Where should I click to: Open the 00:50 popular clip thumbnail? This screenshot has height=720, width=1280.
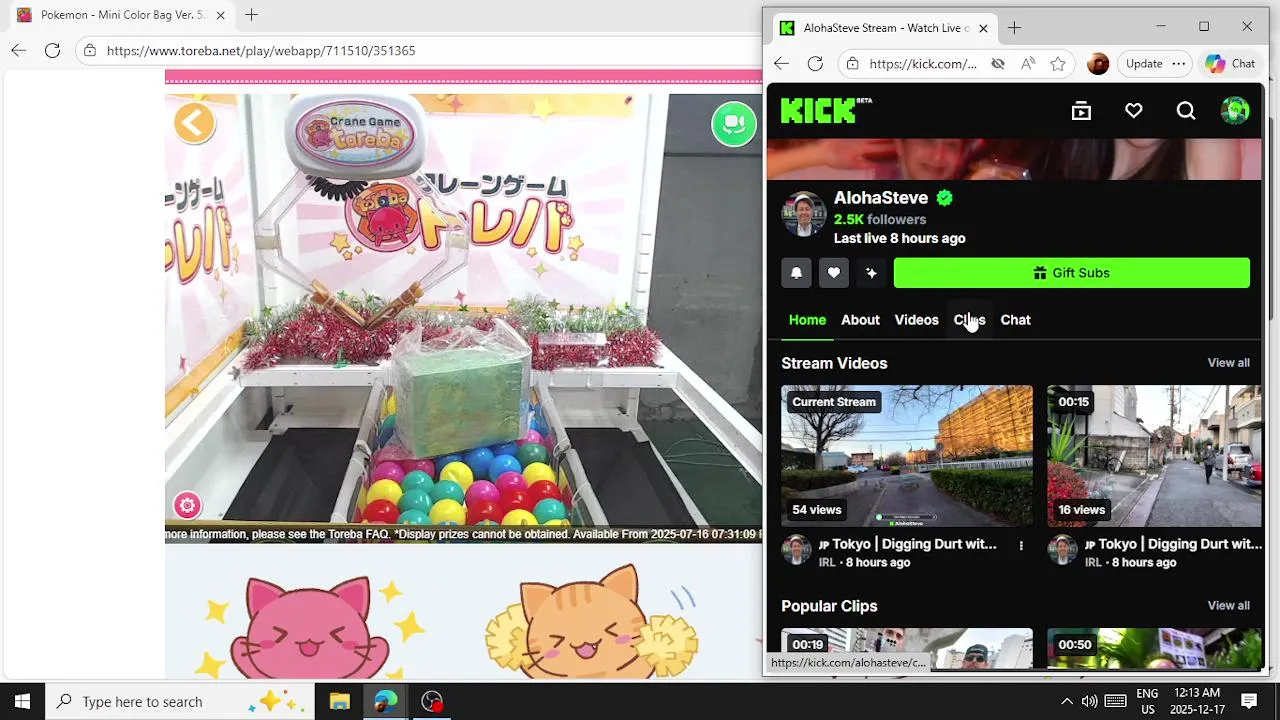[x=1154, y=648]
